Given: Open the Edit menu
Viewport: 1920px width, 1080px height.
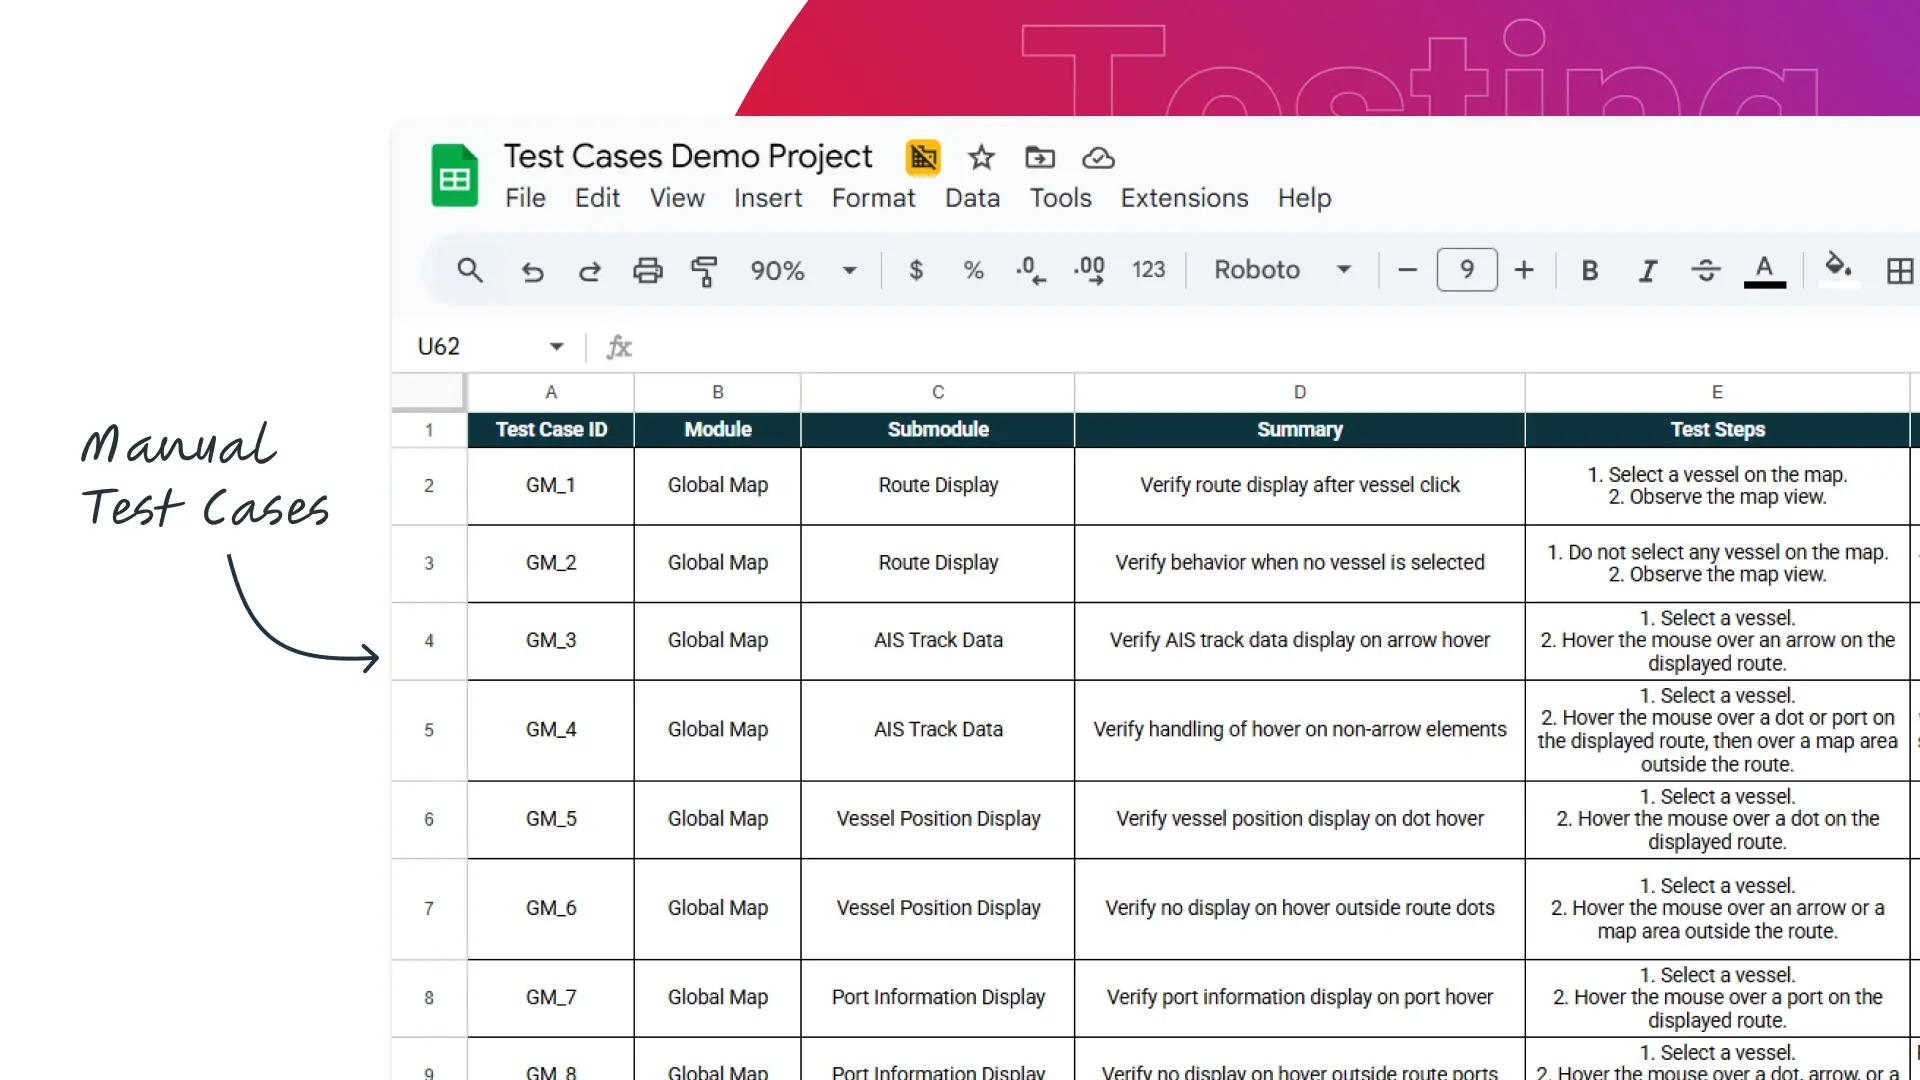Looking at the screenshot, I should pyautogui.click(x=597, y=198).
